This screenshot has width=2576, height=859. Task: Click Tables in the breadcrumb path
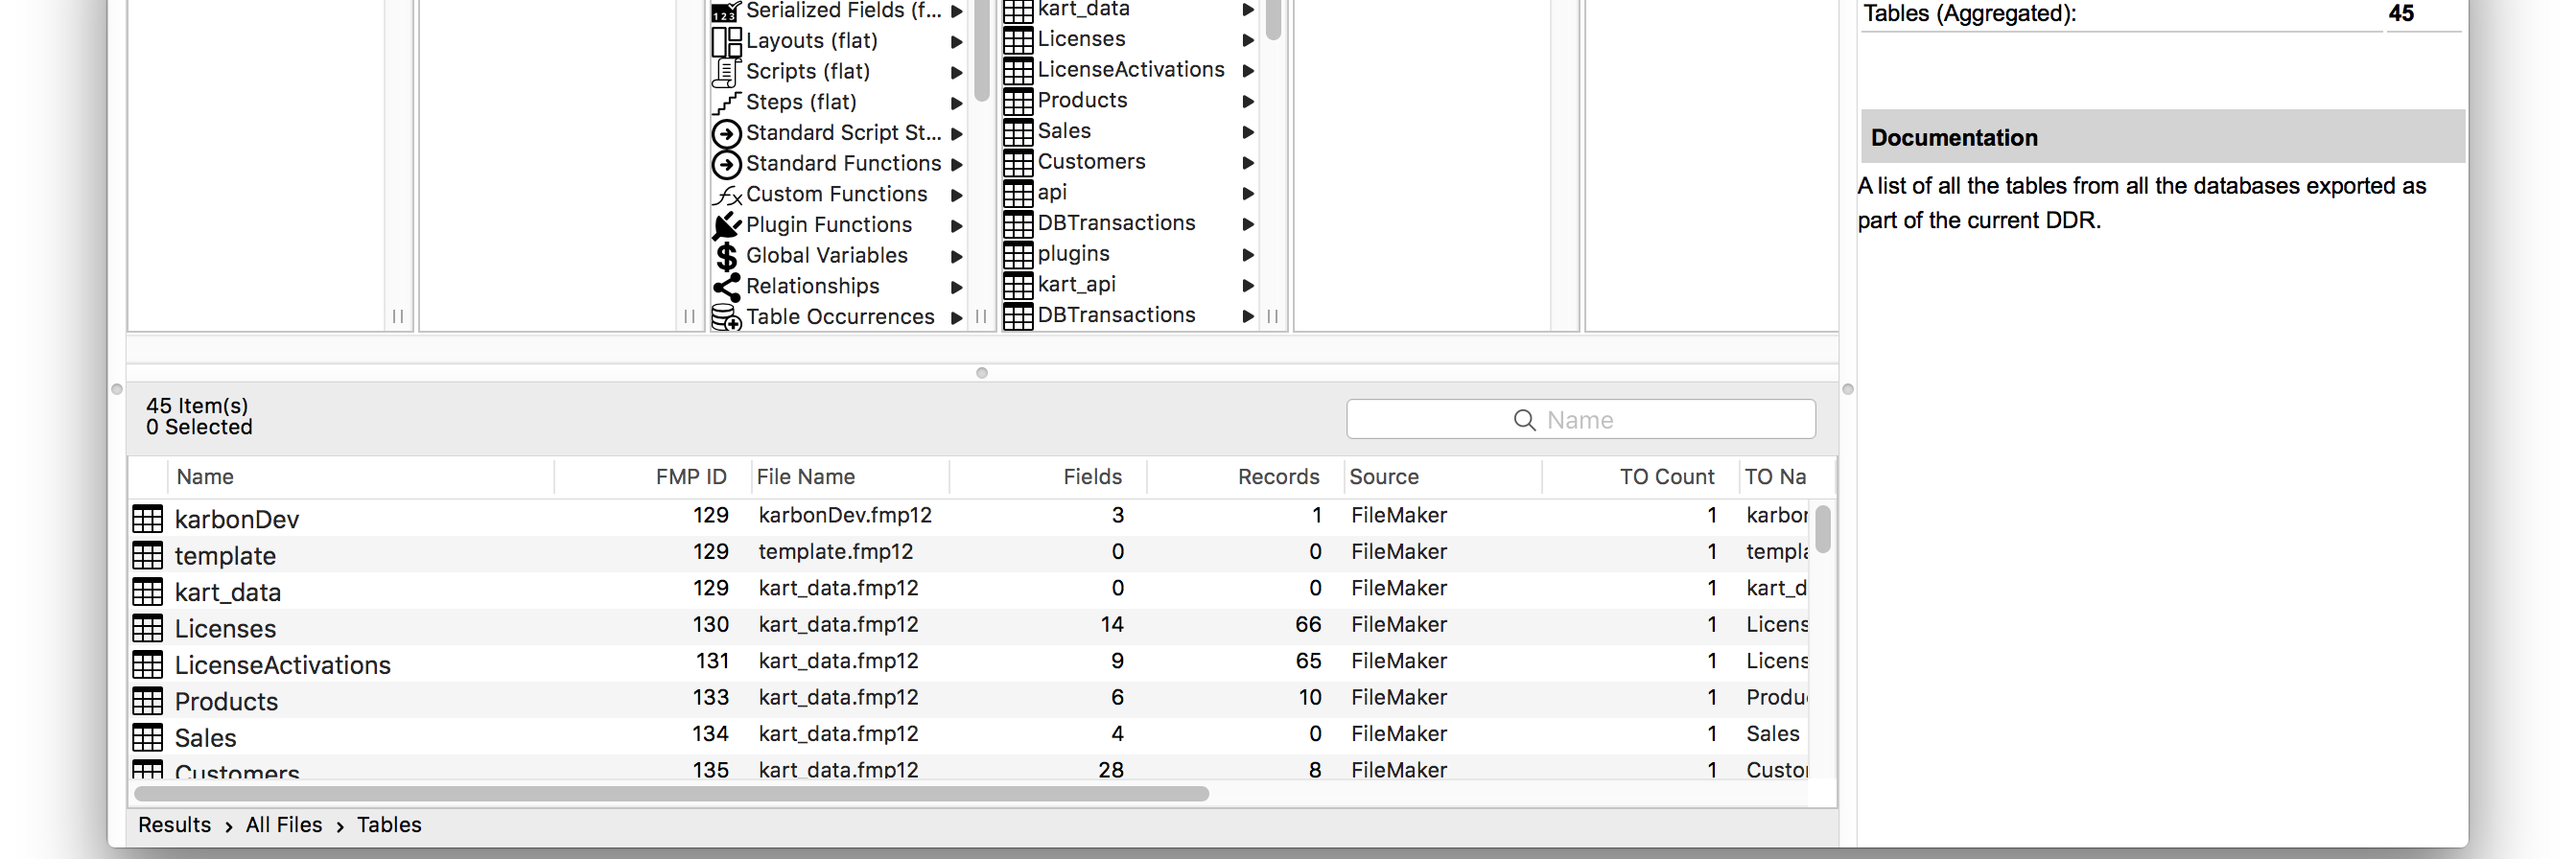tap(389, 825)
